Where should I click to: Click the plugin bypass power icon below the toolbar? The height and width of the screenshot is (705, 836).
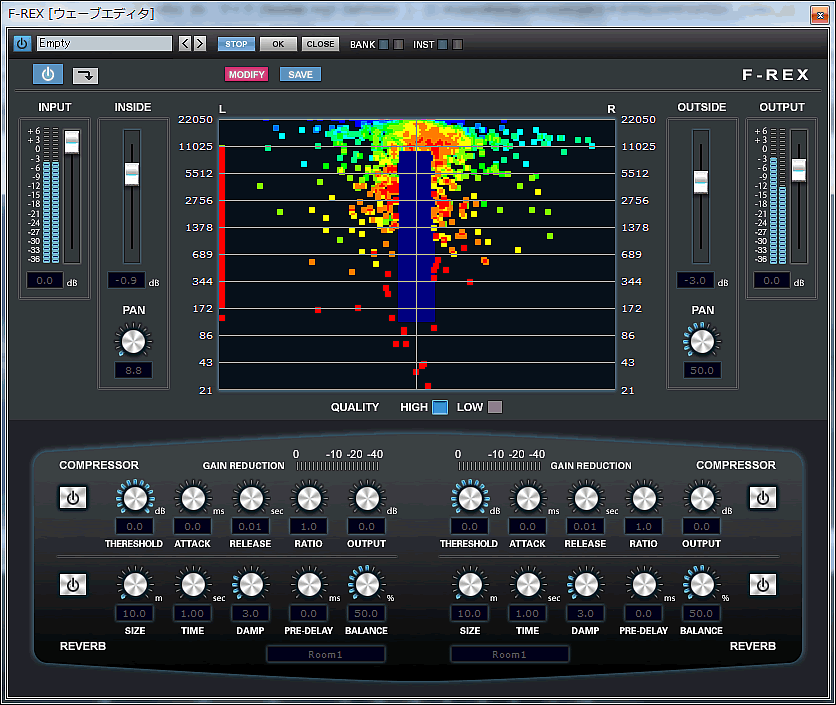pos(47,74)
